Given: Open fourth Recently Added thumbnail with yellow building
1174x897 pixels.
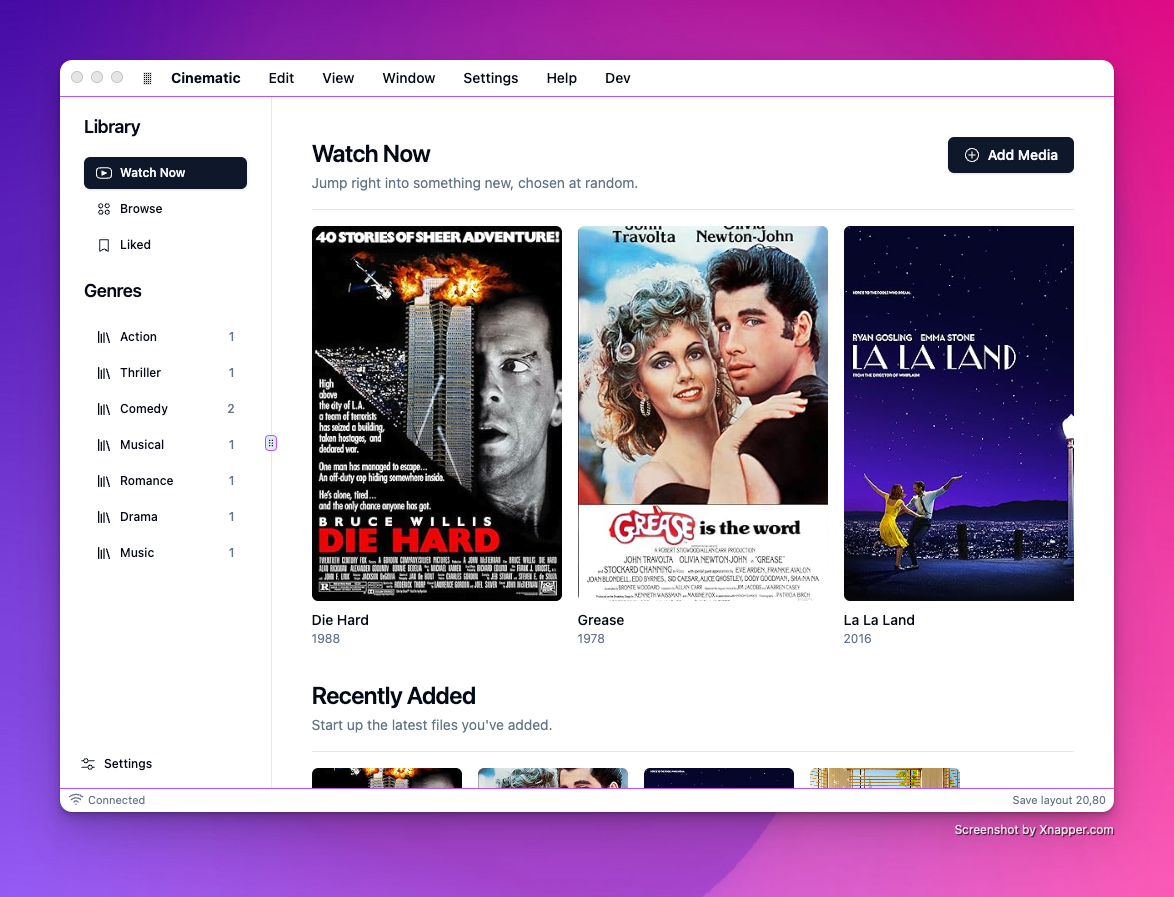Looking at the screenshot, I should [884, 778].
